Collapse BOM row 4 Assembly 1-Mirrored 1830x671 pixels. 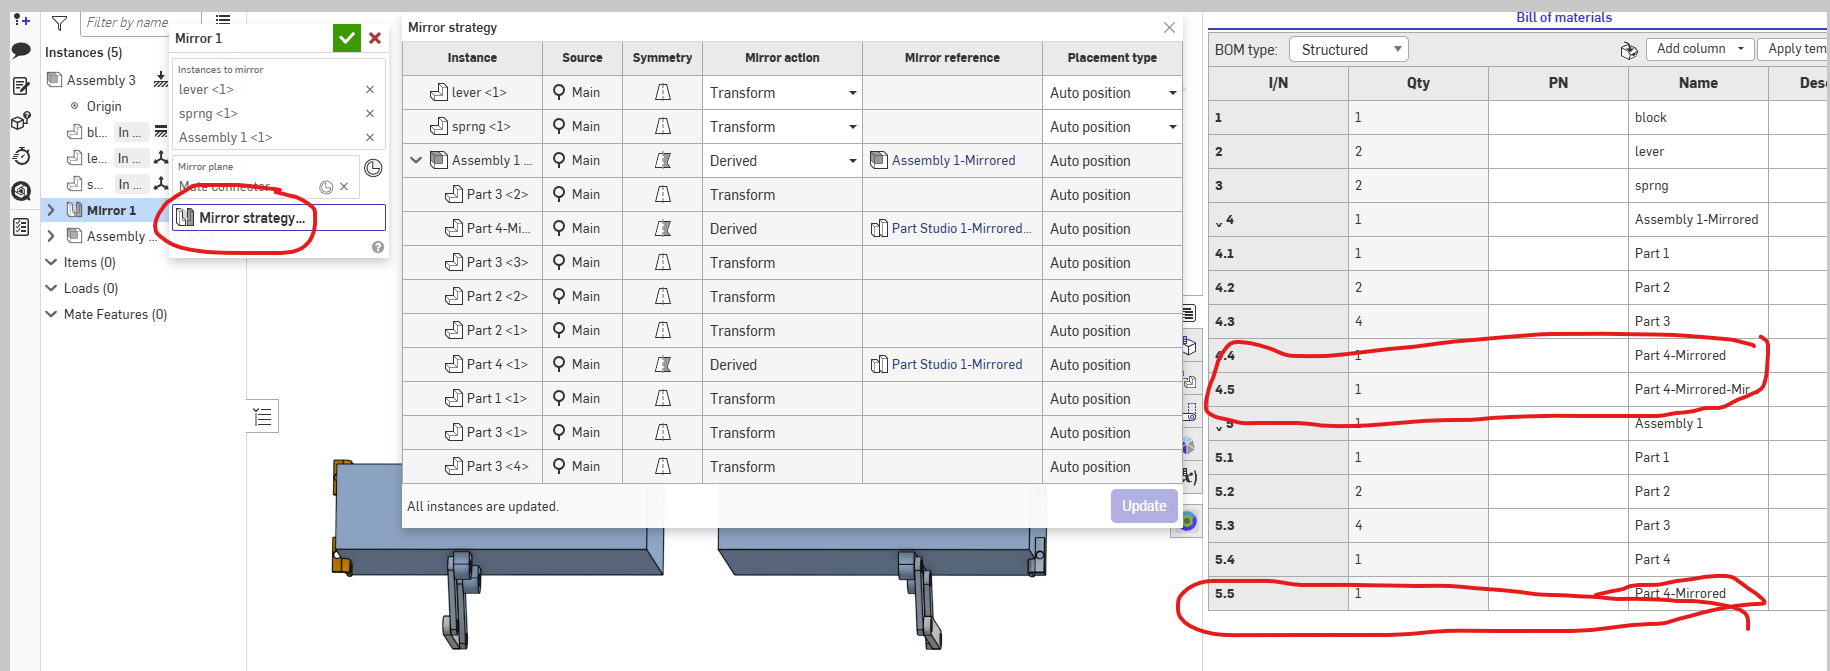coord(1219,222)
